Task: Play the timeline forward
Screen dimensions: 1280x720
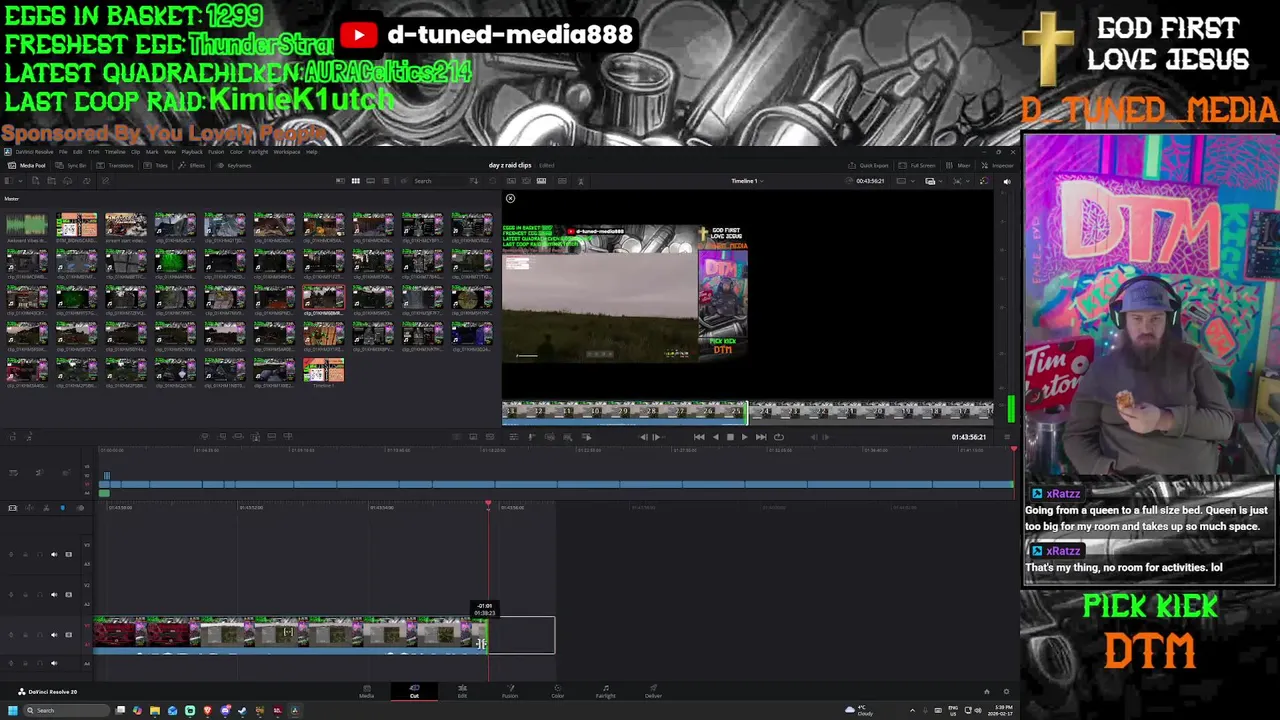Action: pyautogui.click(x=745, y=437)
